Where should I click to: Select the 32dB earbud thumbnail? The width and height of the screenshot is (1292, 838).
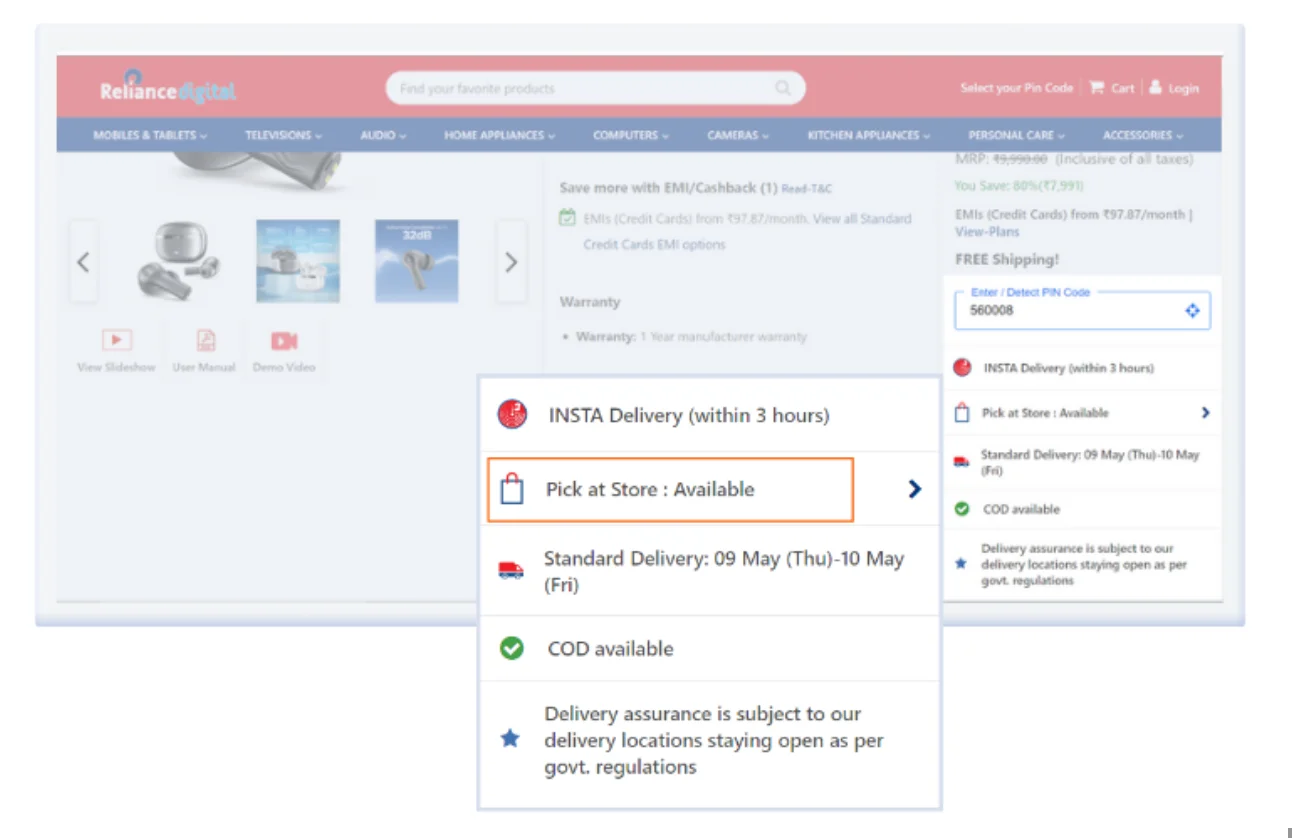pyautogui.click(x=417, y=262)
